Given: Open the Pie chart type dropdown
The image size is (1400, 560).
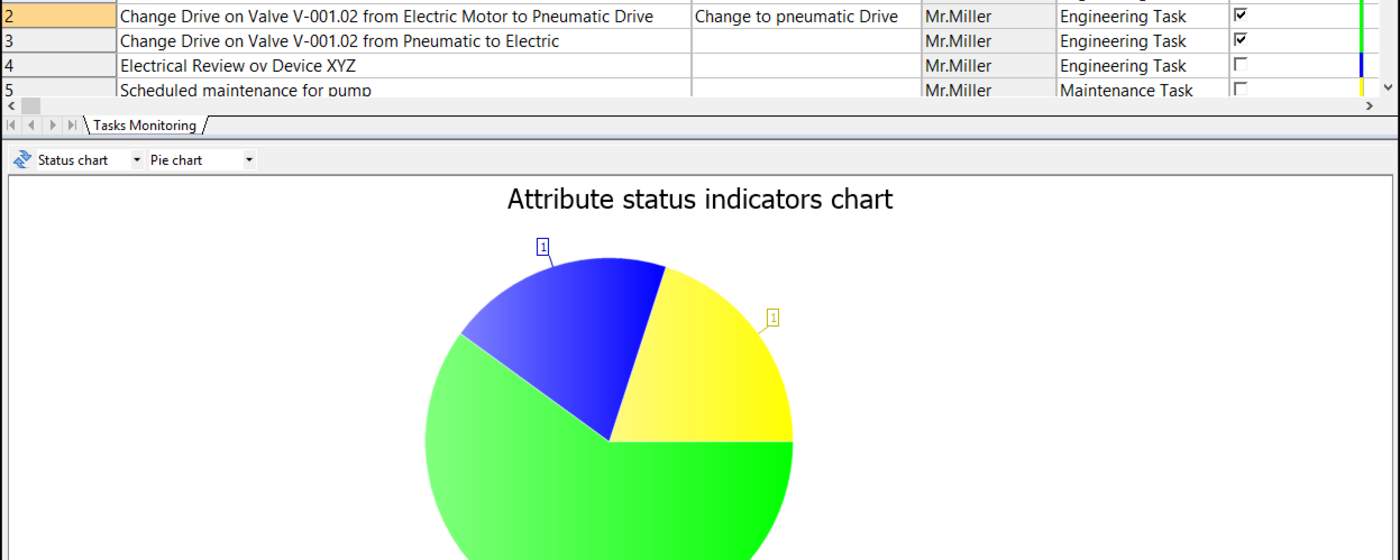Looking at the screenshot, I should click(x=249, y=160).
